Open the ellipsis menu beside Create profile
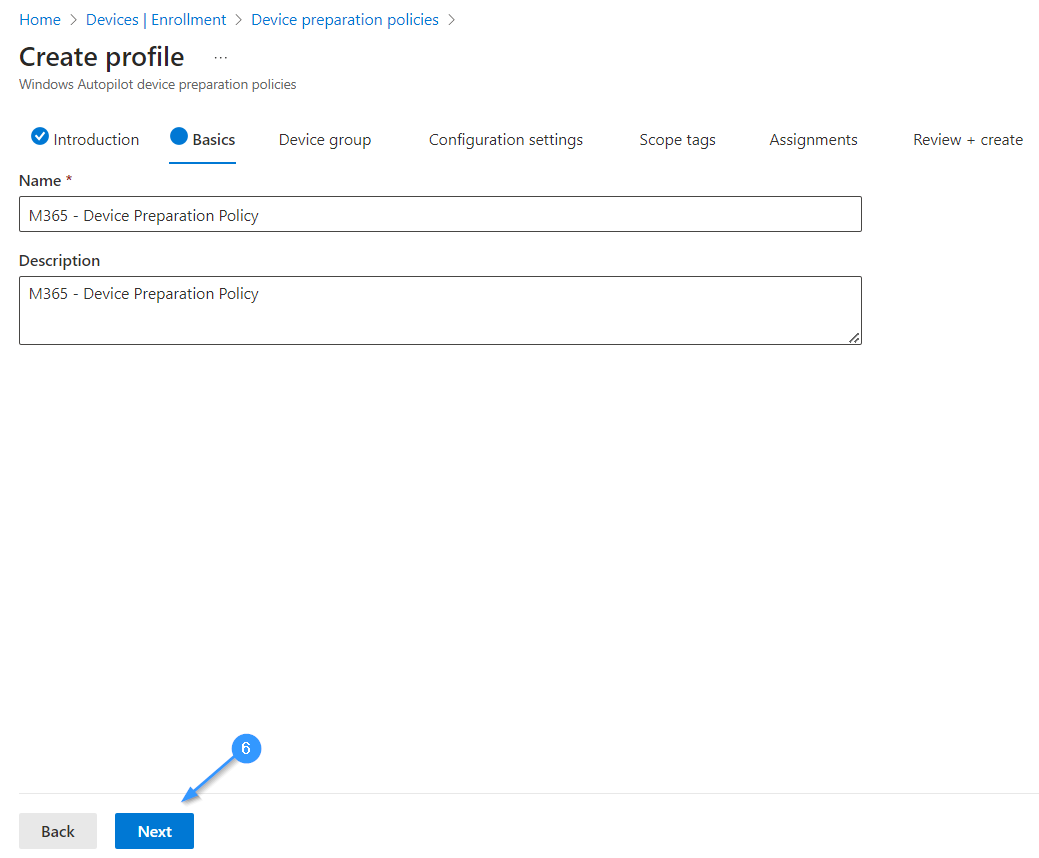This screenshot has width=1039, height=858. point(221,58)
